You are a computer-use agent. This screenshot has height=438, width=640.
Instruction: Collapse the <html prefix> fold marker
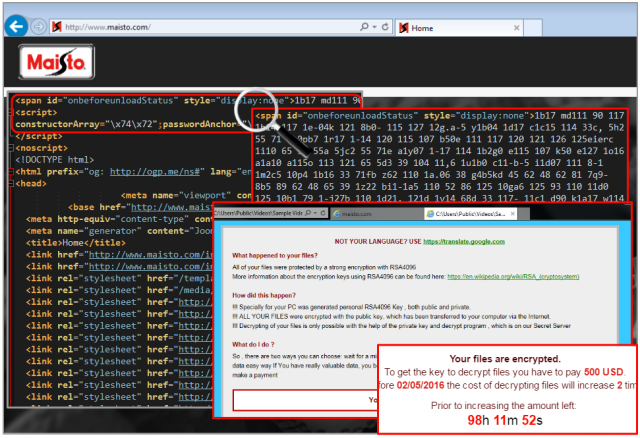click(x=11, y=172)
